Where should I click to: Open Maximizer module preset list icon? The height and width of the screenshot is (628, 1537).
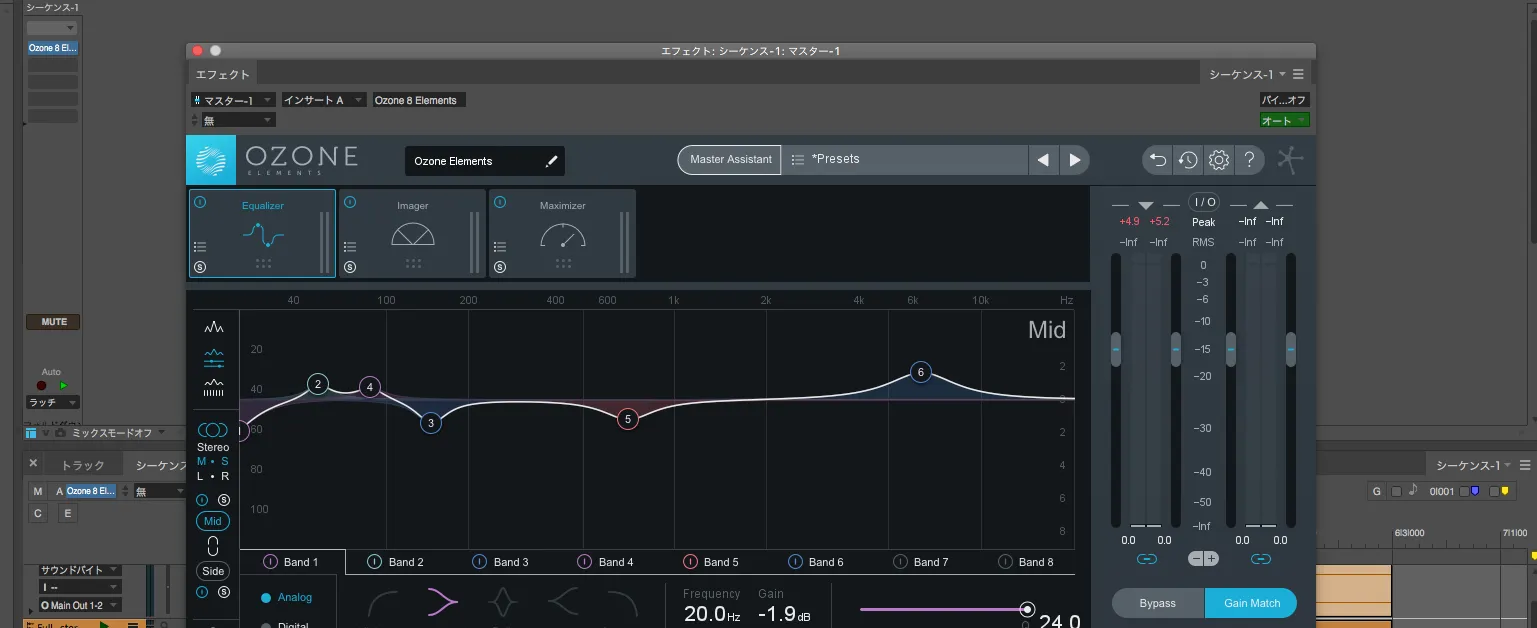pyautogui.click(x=499, y=247)
